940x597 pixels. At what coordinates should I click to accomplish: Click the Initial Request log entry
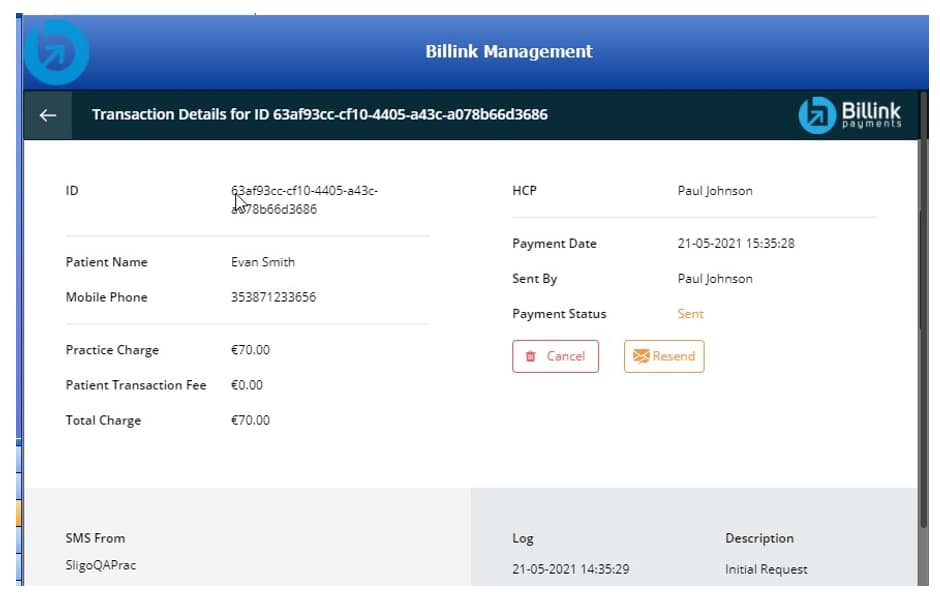pyautogui.click(x=766, y=569)
